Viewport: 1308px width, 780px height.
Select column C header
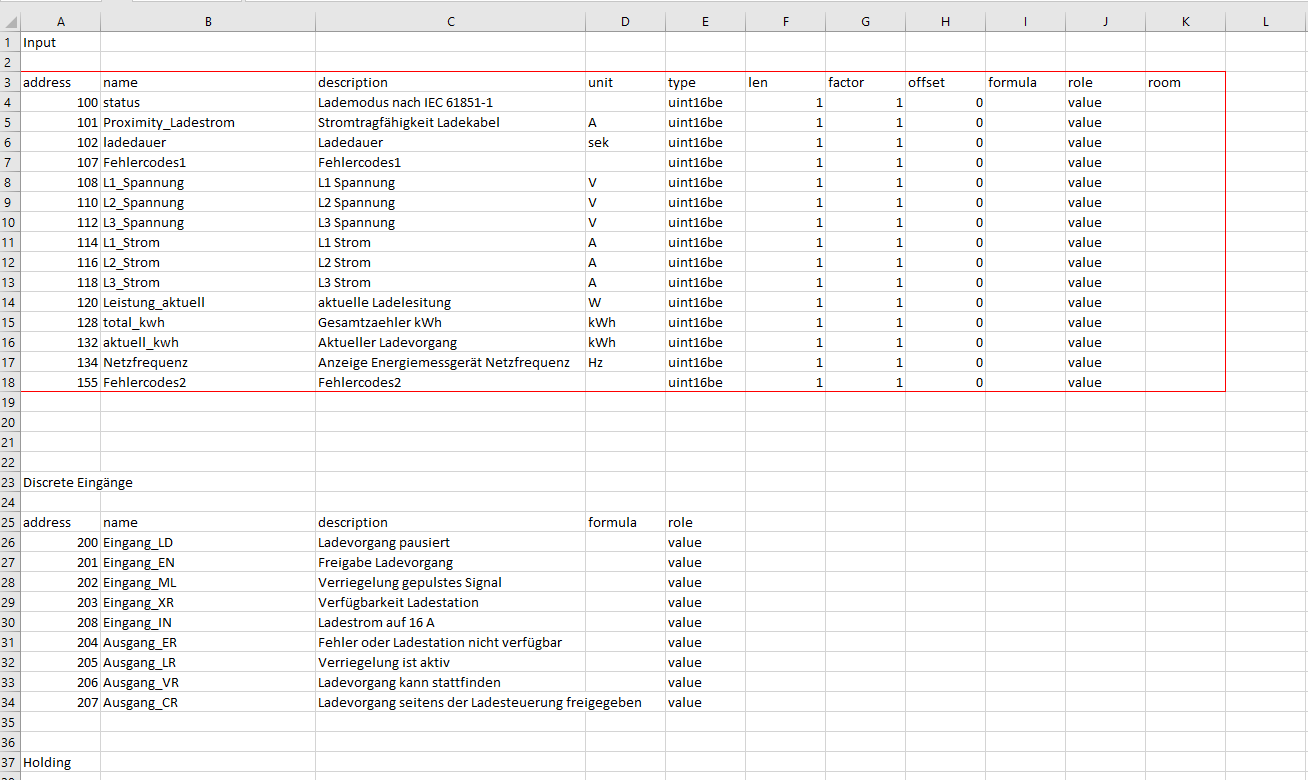click(x=451, y=22)
